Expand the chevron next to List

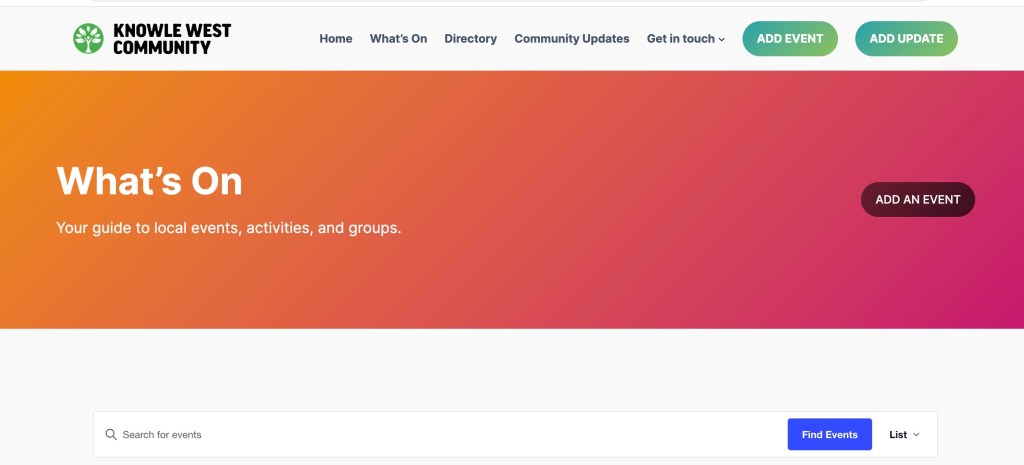click(x=916, y=435)
